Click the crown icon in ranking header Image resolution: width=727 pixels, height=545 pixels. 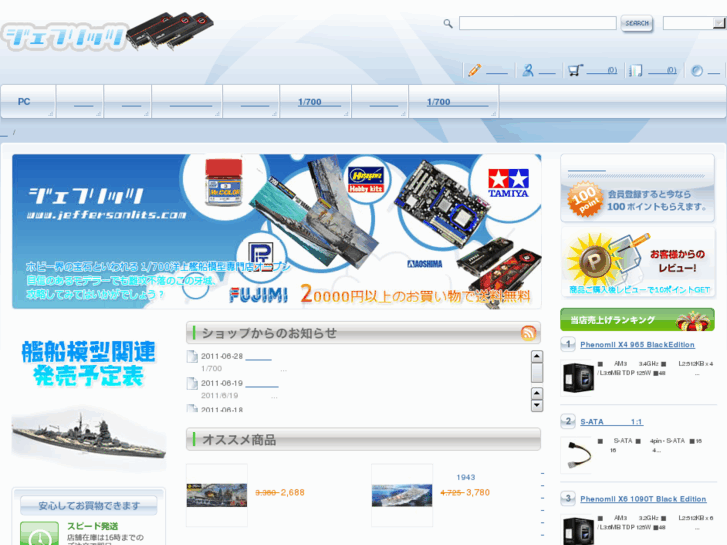(693, 321)
